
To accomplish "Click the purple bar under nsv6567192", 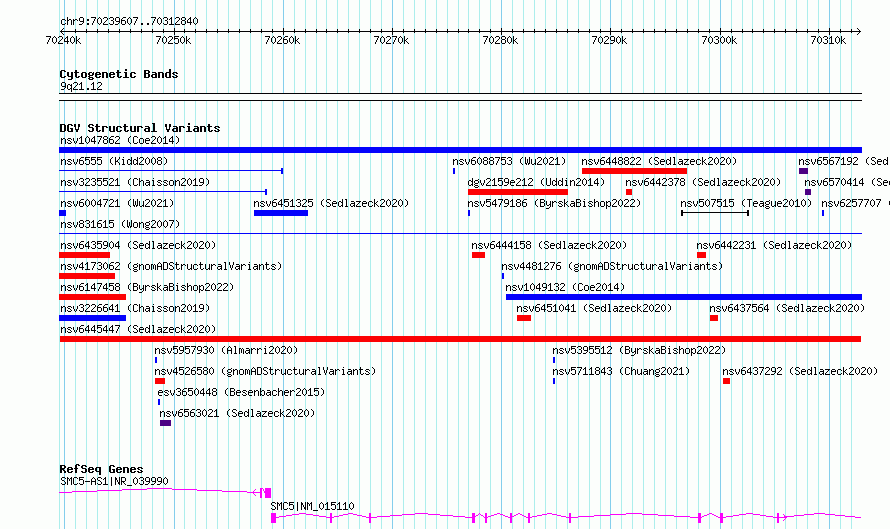I will click(803, 171).
